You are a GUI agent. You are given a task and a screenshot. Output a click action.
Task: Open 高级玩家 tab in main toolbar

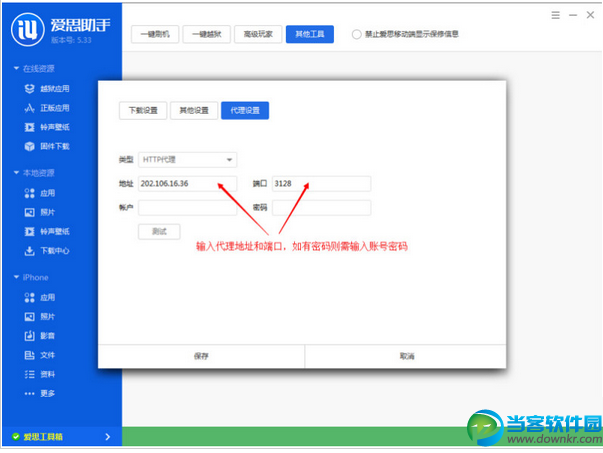click(258, 34)
